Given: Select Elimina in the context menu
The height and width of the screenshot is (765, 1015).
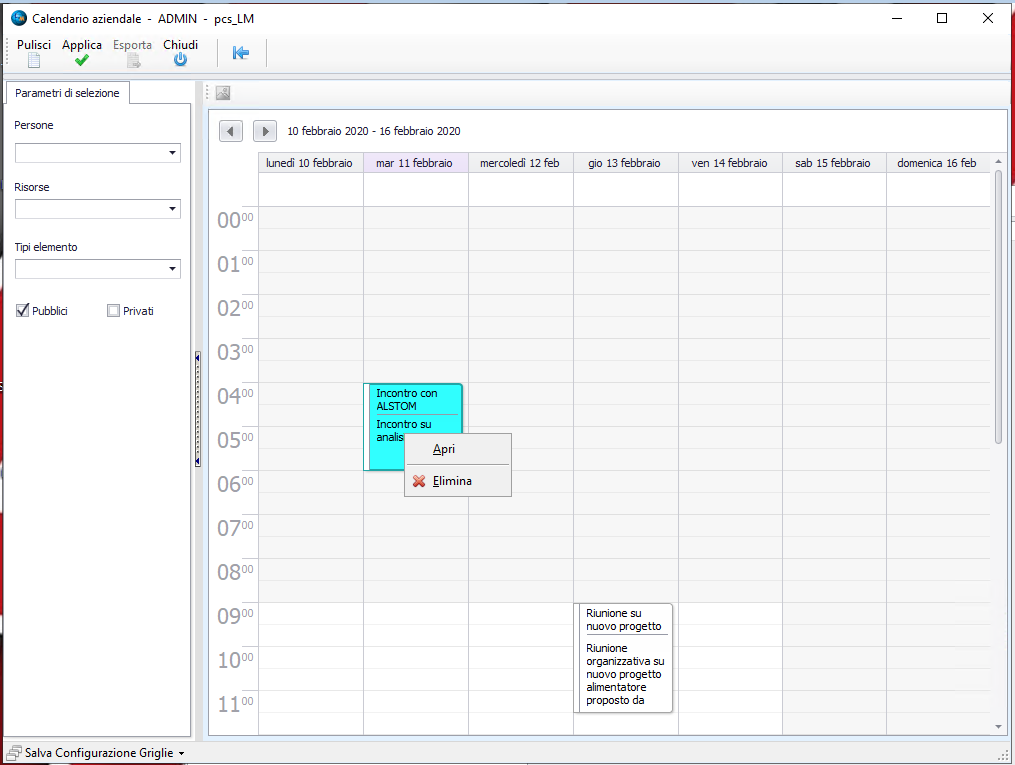Looking at the screenshot, I should 452,481.
